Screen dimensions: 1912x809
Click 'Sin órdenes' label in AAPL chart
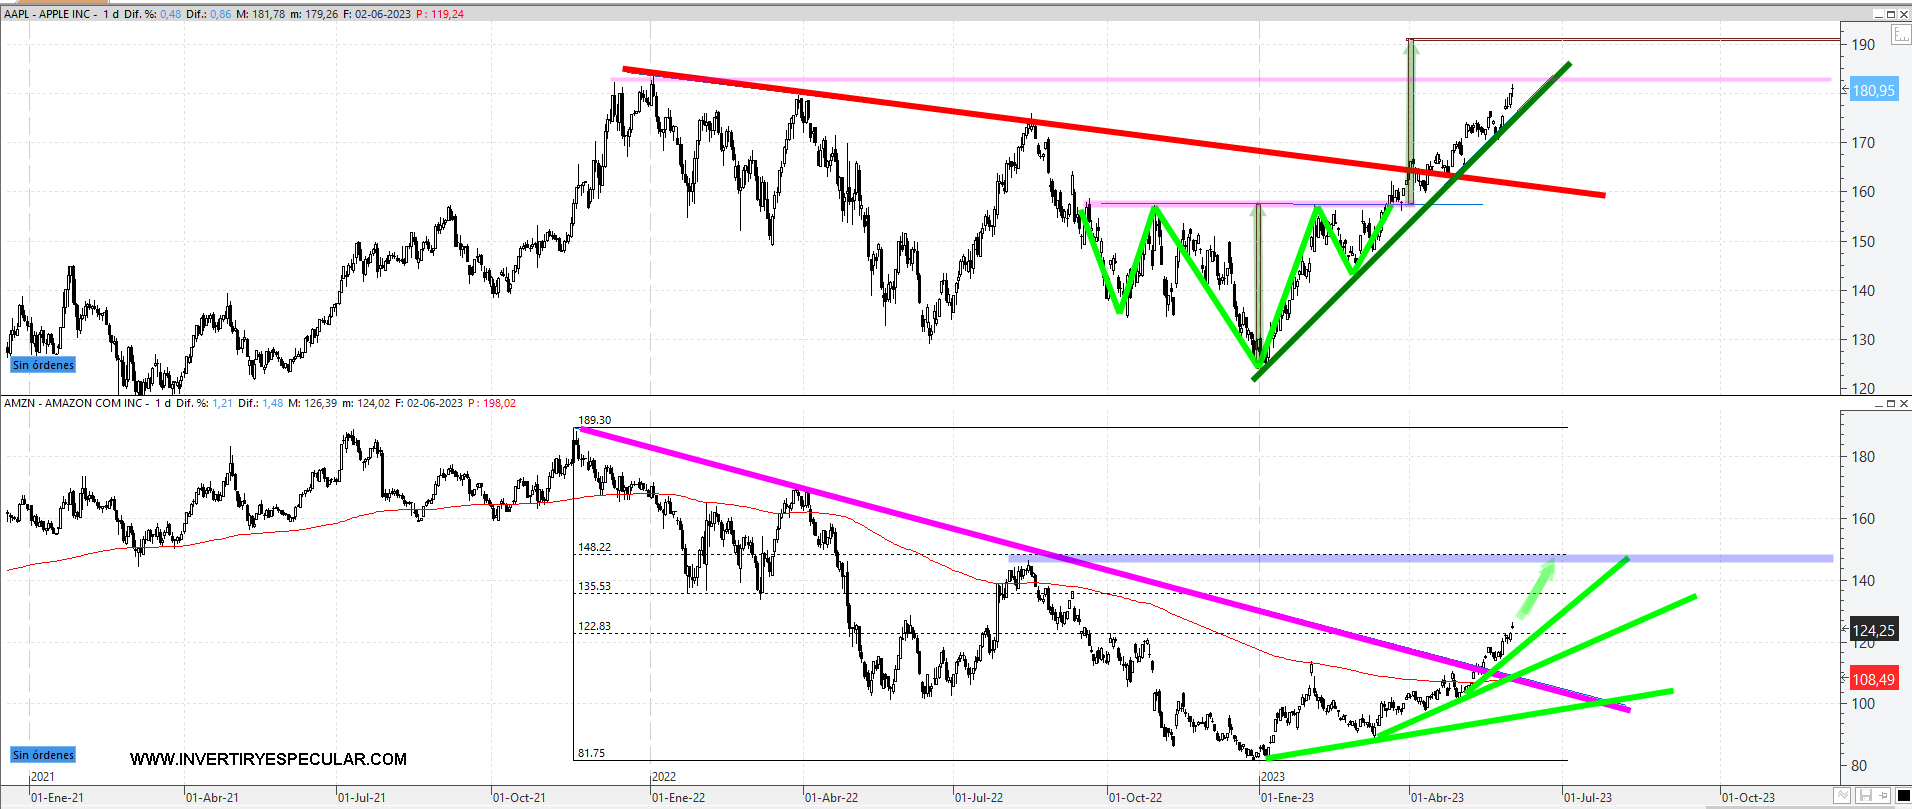pos(43,365)
